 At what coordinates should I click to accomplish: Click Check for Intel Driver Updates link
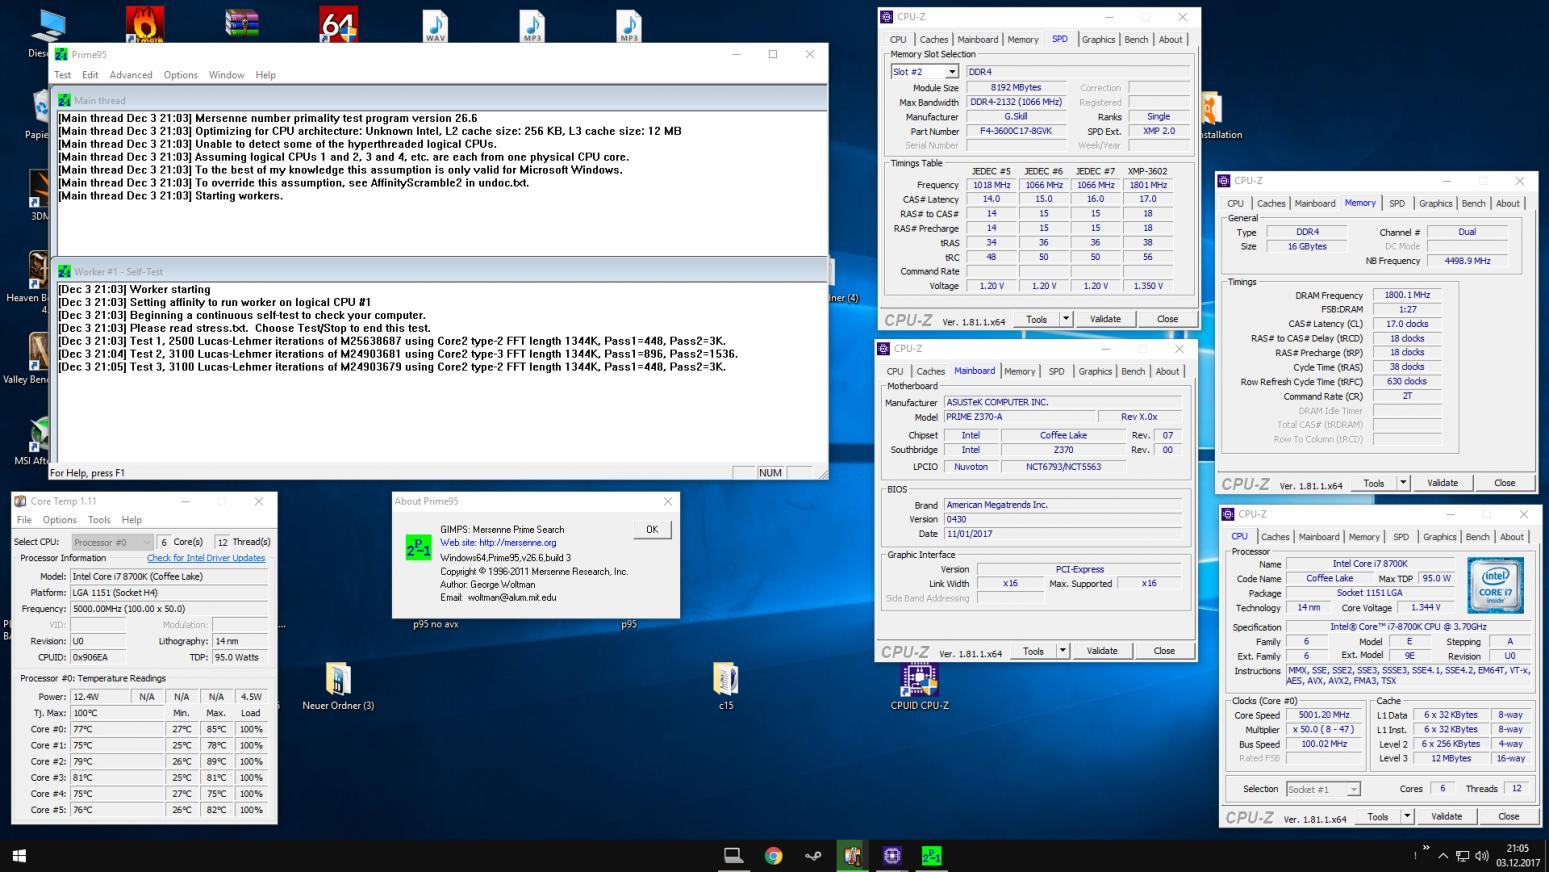click(206, 558)
